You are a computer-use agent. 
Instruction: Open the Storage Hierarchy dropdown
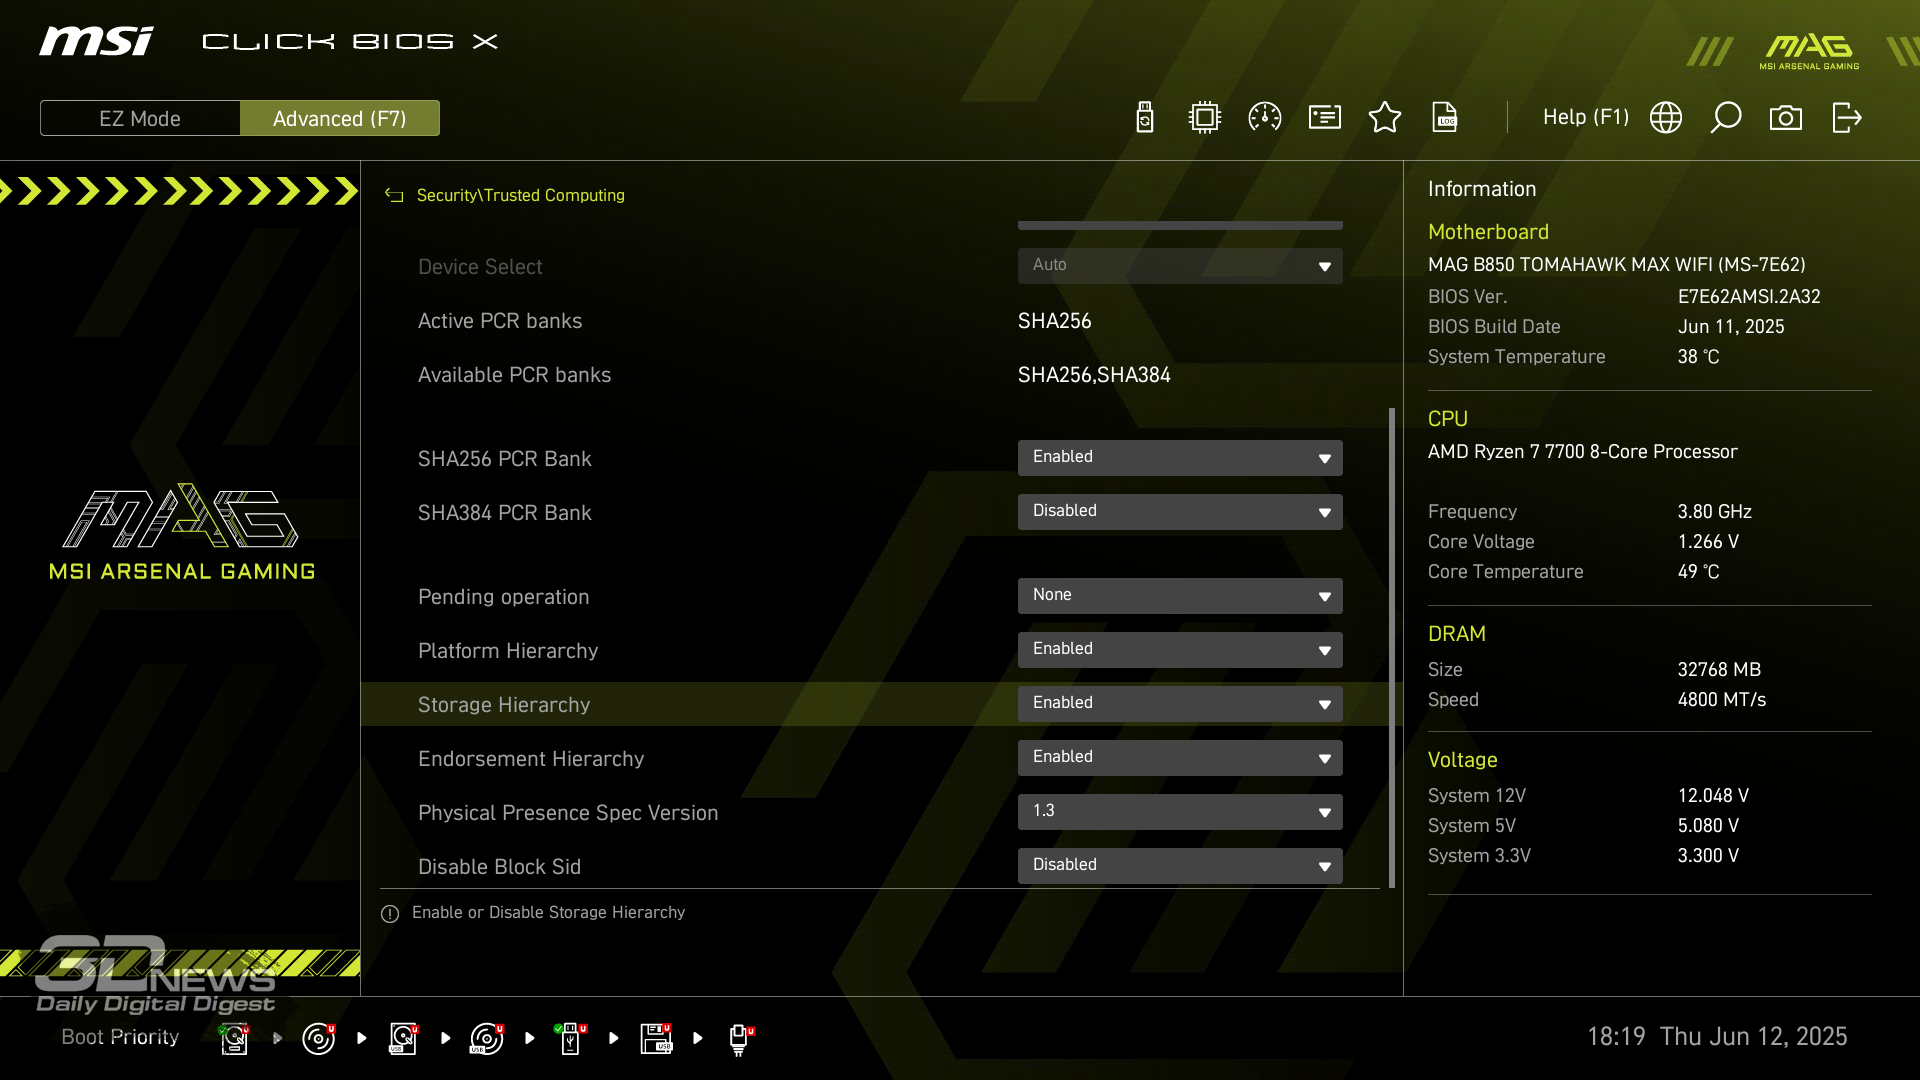pyautogui.click(x=1180, y=703)
